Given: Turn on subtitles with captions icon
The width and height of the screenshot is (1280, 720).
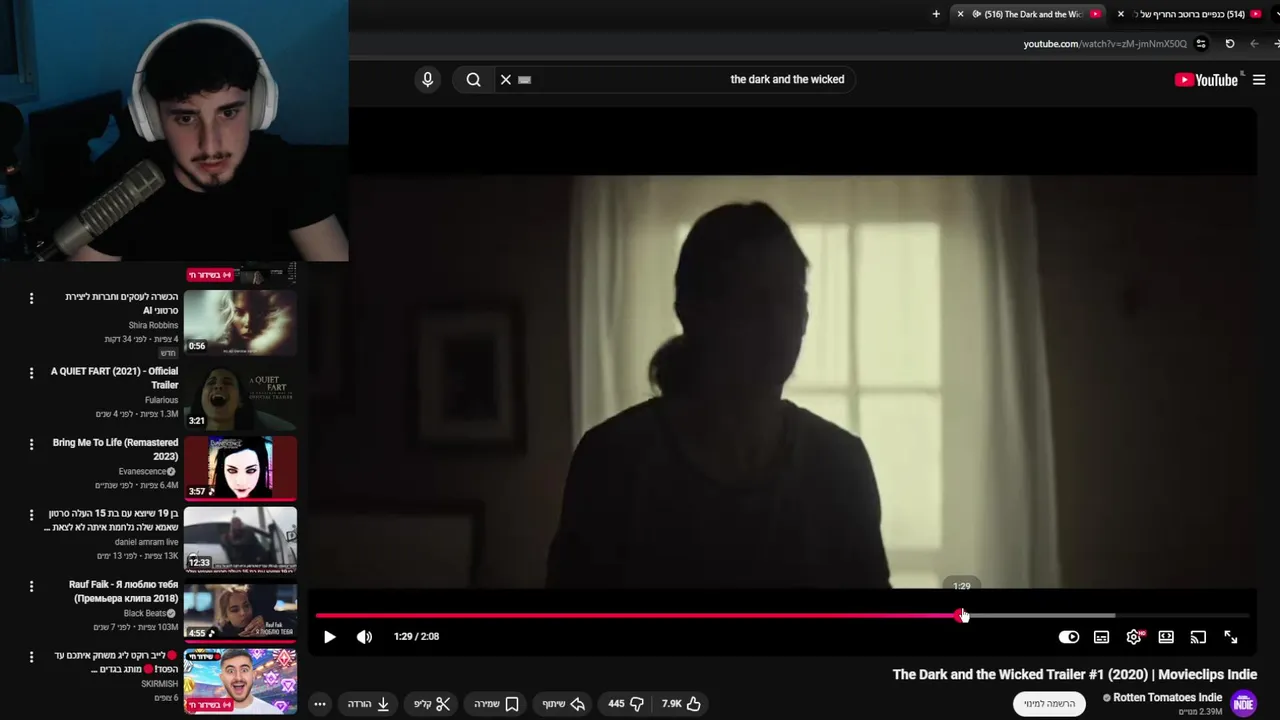Looking at the screenshot, I should coord(1101,637).
